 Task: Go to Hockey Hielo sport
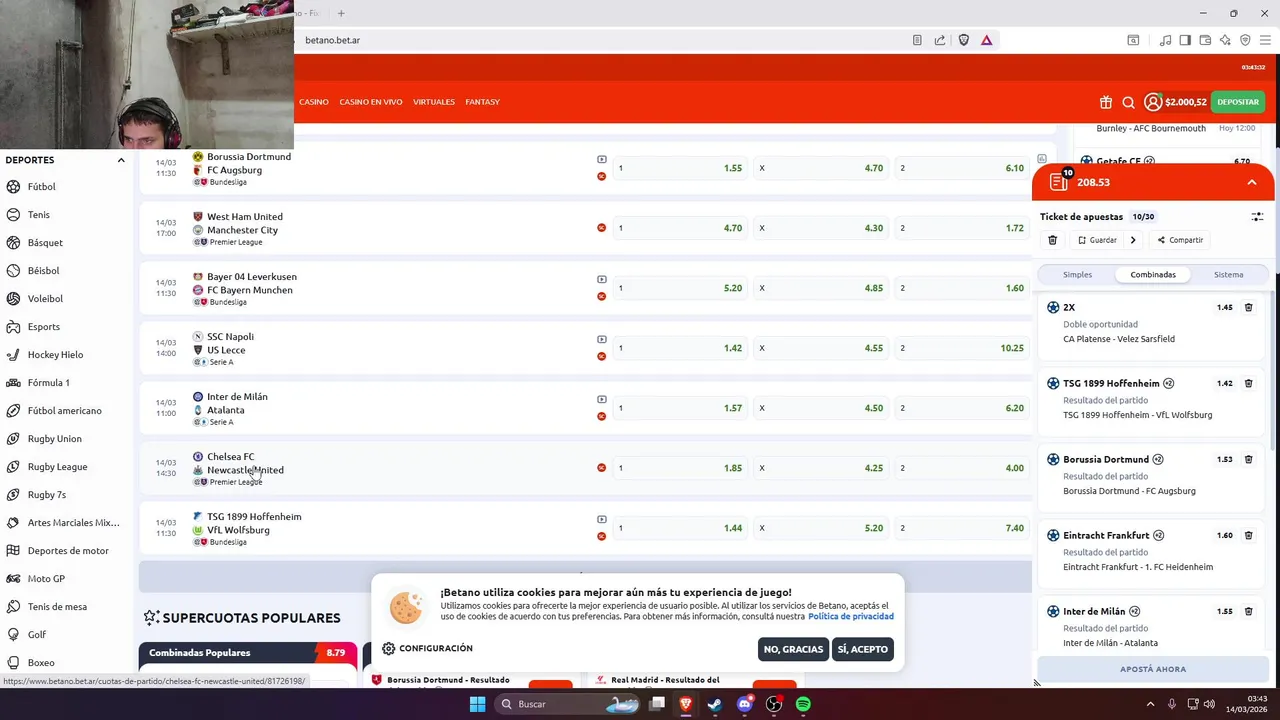coord(55,355)
